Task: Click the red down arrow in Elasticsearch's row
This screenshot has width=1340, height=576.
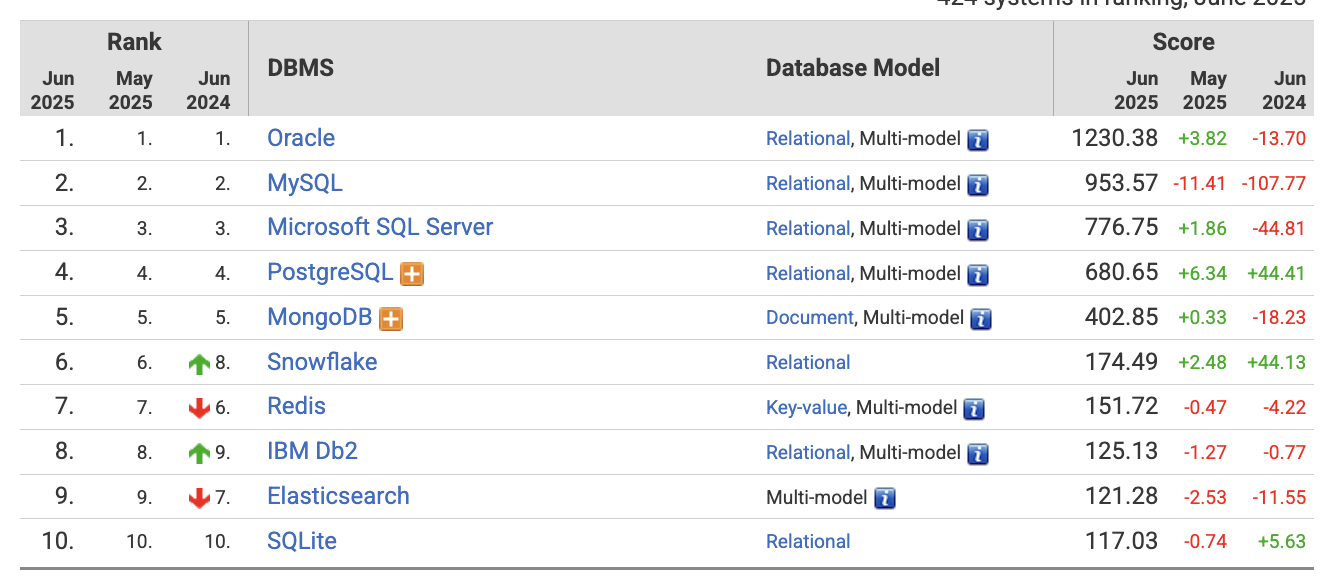Action: [x=199, y=497]
